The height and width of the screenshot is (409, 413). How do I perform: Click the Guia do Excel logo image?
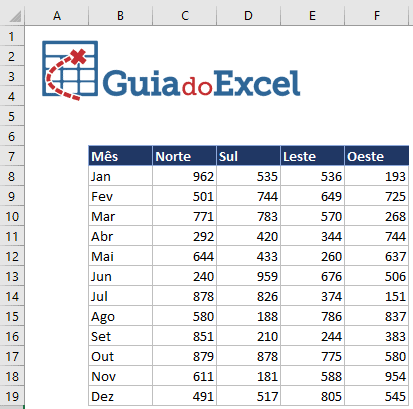tap(171, 70)
